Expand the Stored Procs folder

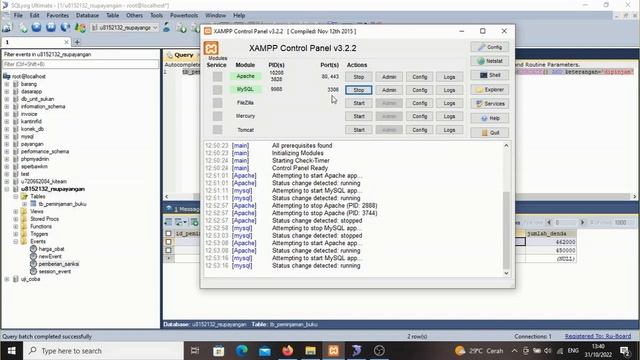coord(16,219)
